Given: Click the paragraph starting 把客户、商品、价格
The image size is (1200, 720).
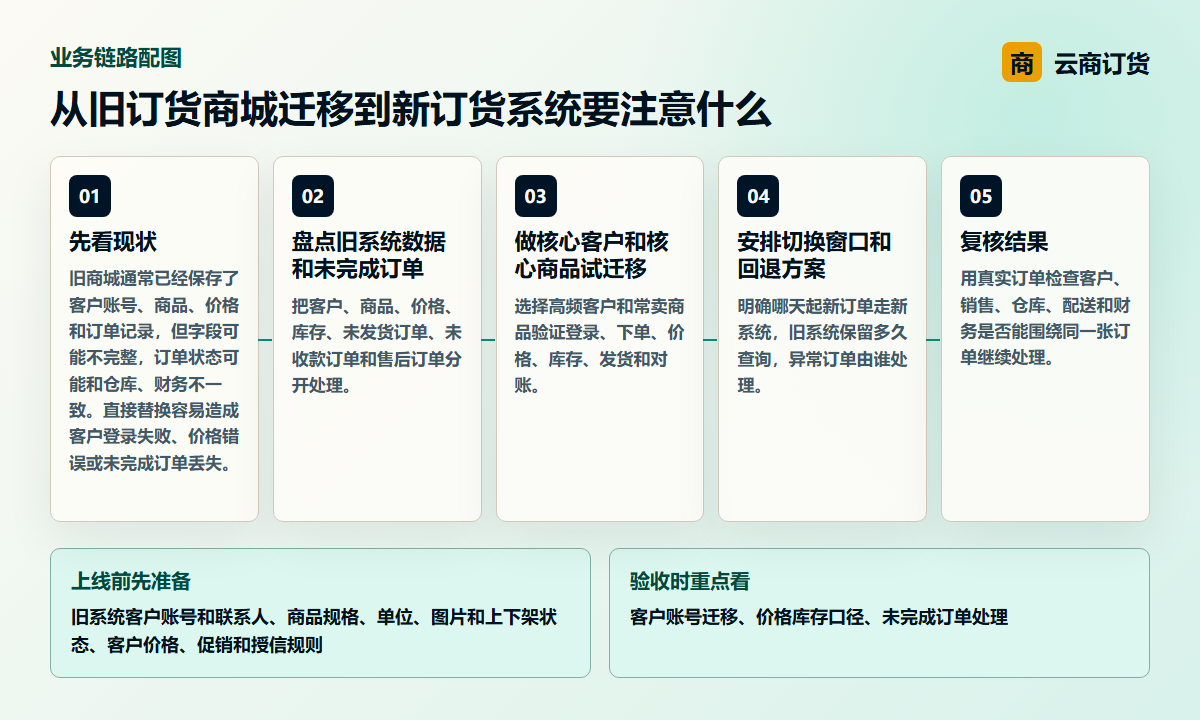Looking at the screenshot, I should click(x=377, y=346).
